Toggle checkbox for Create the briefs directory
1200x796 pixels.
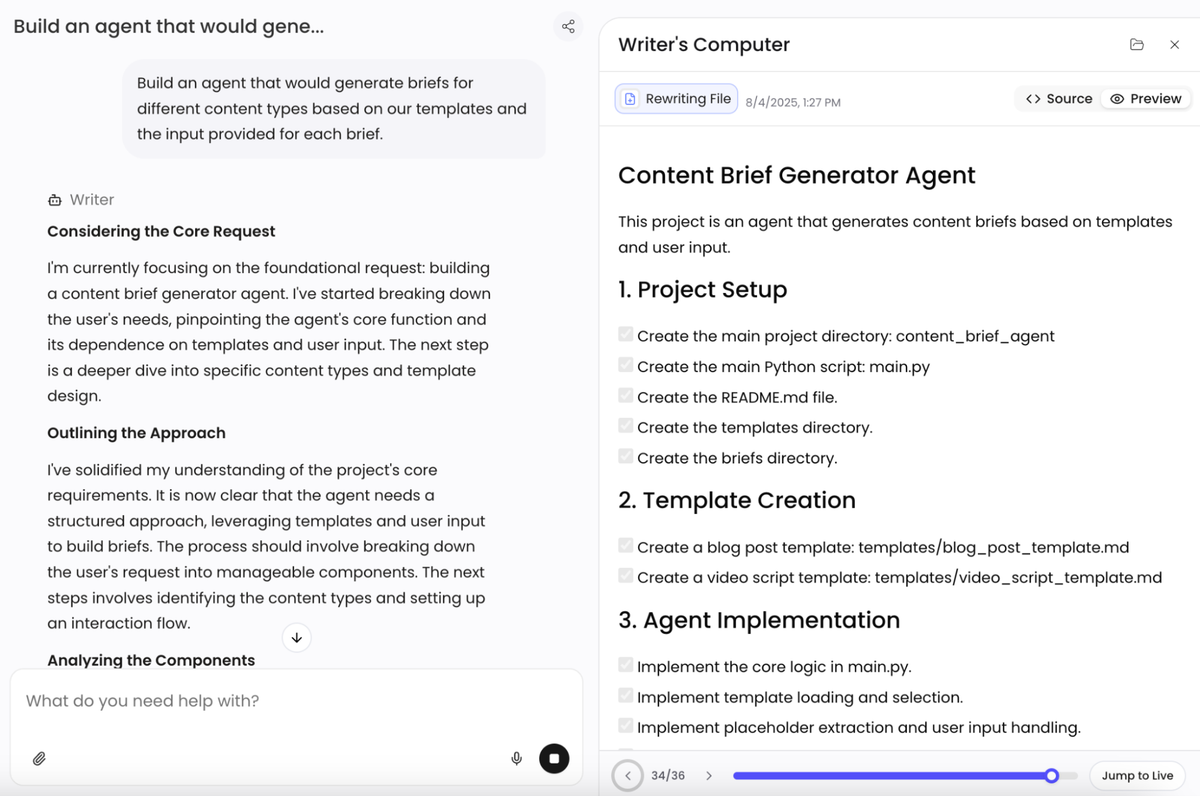click(626, 457)
